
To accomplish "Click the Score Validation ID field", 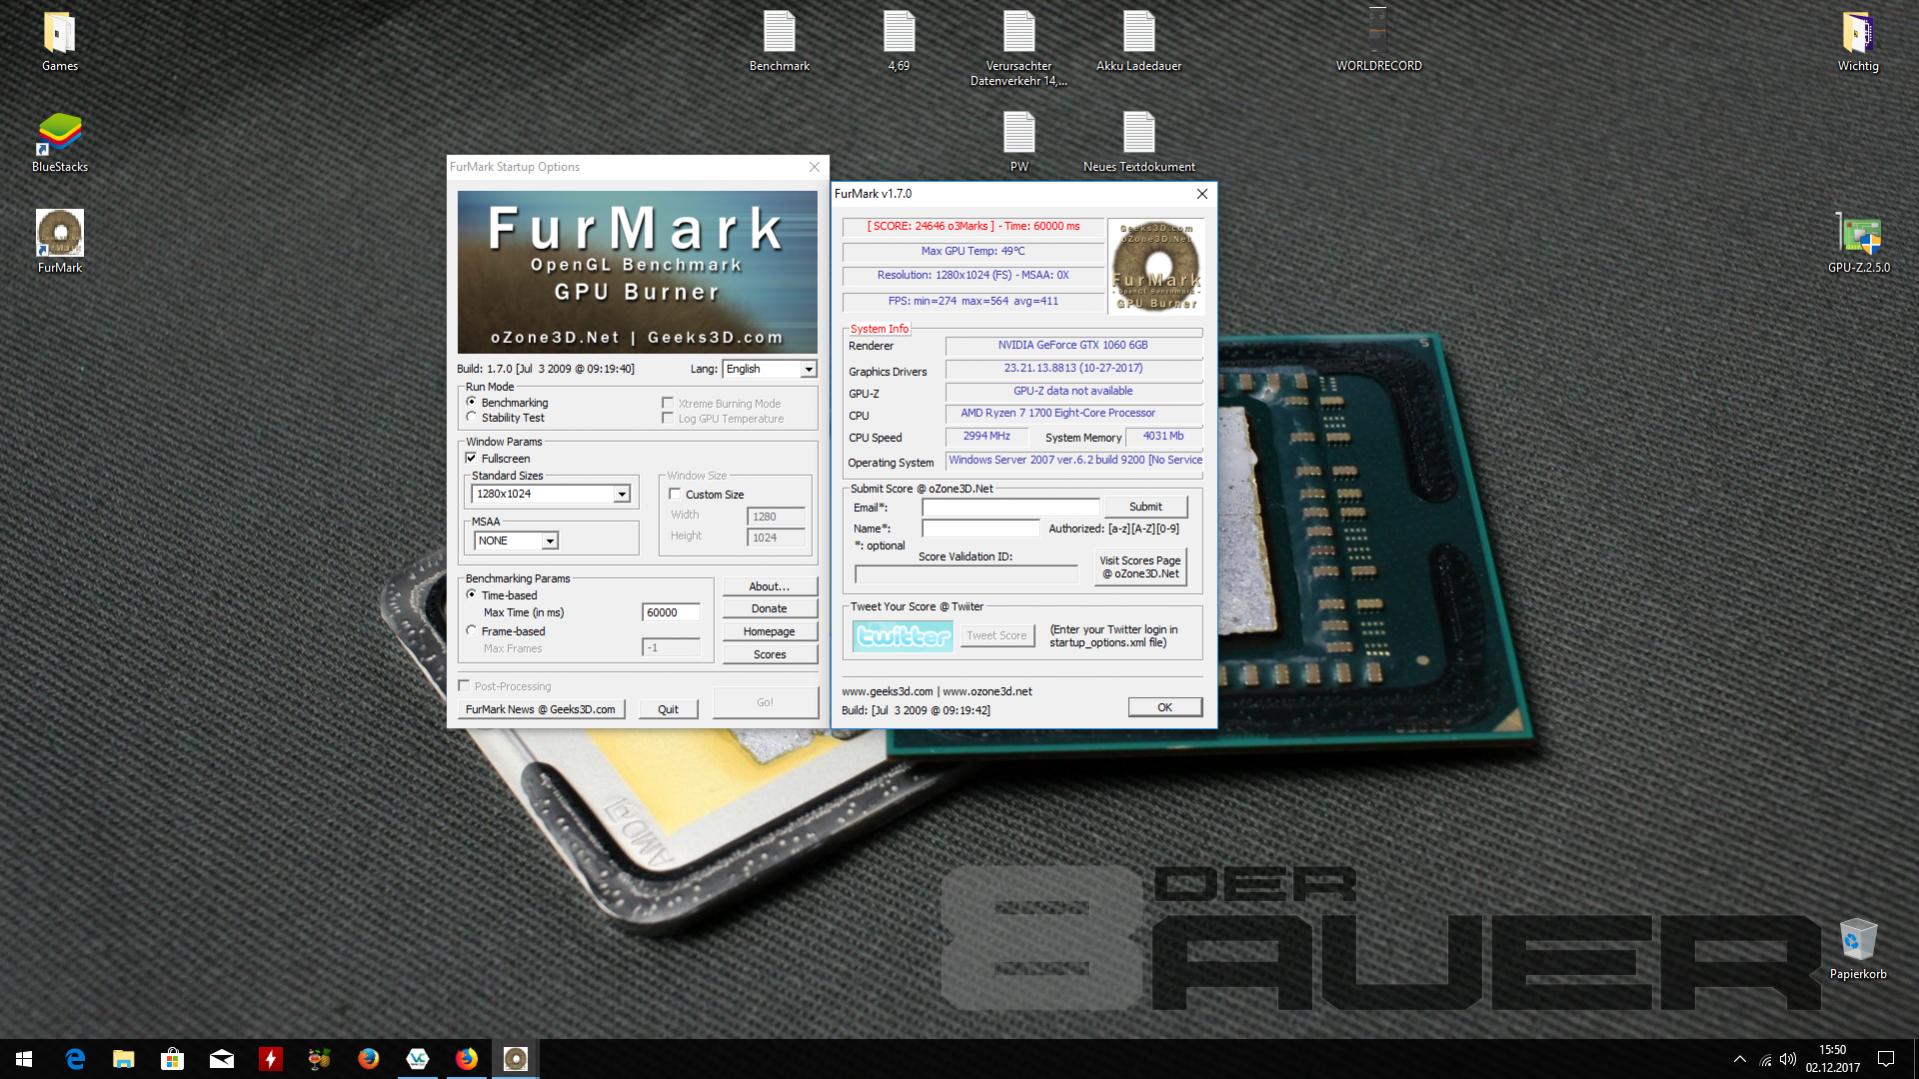I will (x=966, y=574).
